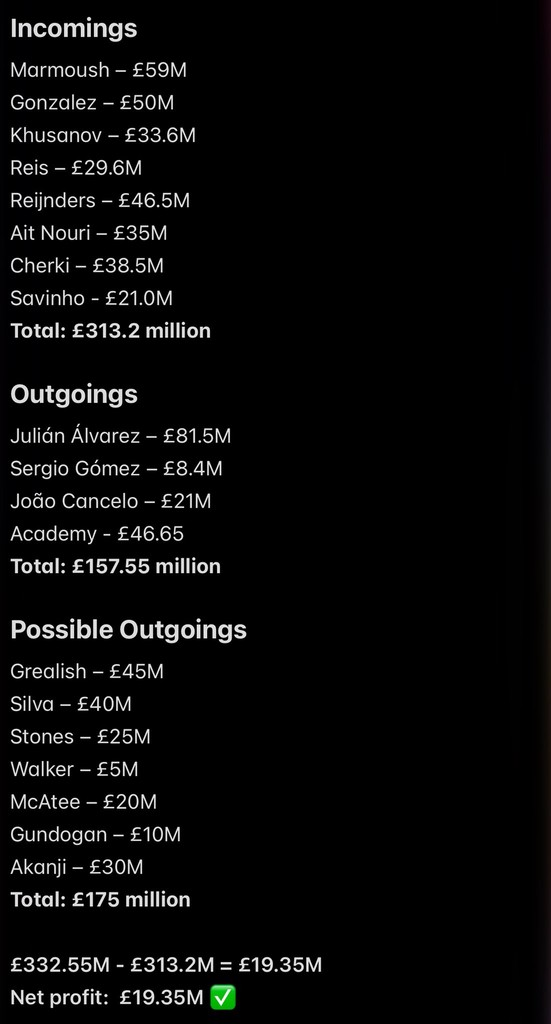Image resolution: width=551 pixels, height=1024 pixels.
Task: Tap the João Cancelo – £21M entry
Action: (x=111, y=501)
